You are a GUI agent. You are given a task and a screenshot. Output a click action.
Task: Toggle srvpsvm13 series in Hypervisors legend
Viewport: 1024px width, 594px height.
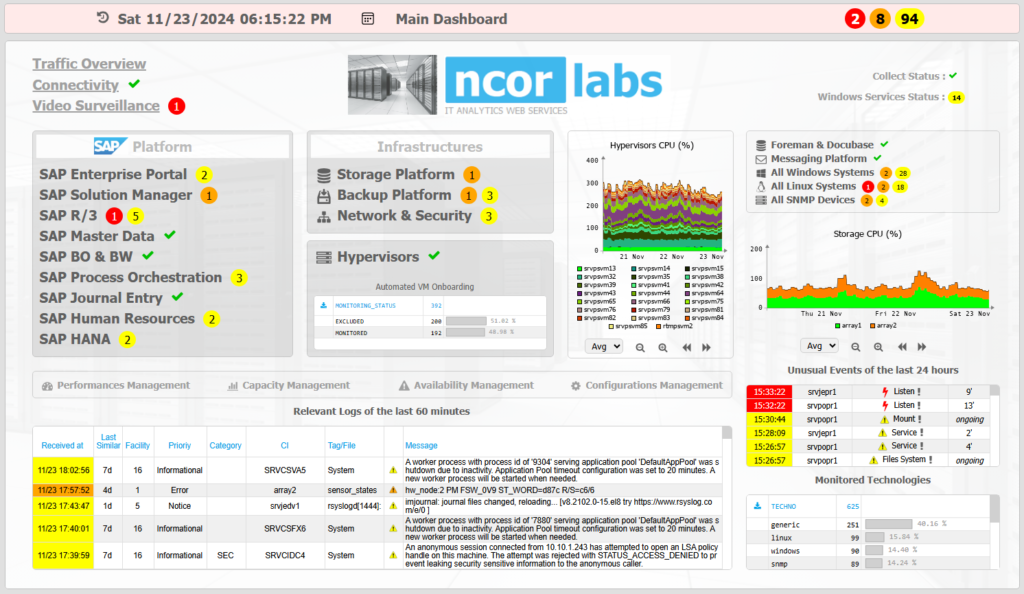coord(596,268)
